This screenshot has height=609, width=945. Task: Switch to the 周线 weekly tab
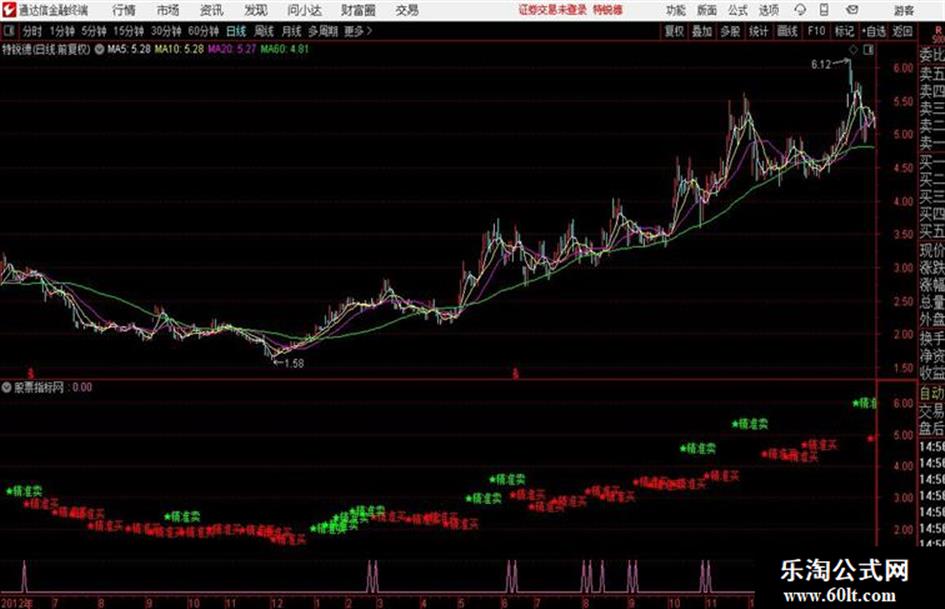[x=264, y=31]
